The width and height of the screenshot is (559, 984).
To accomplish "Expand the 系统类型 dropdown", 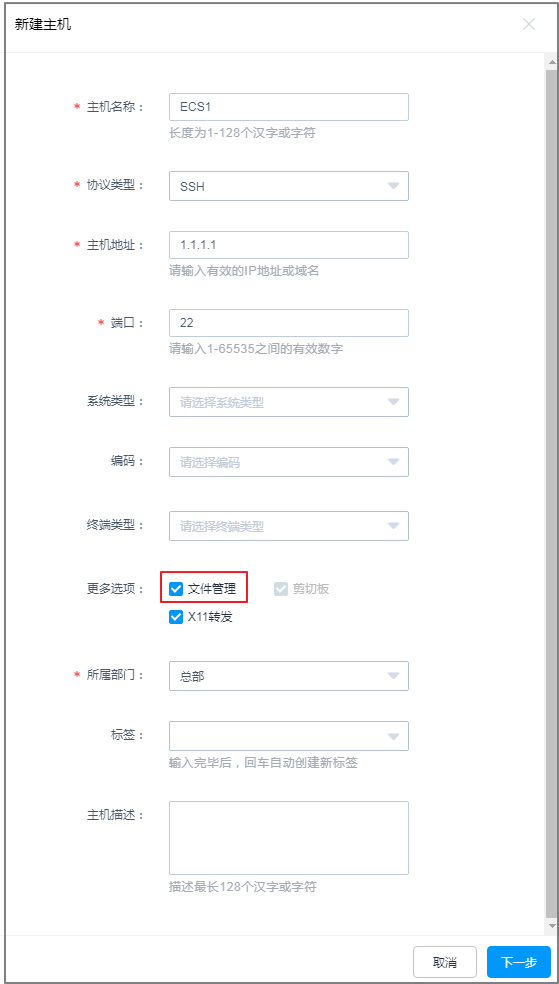I will pos(289,402).
